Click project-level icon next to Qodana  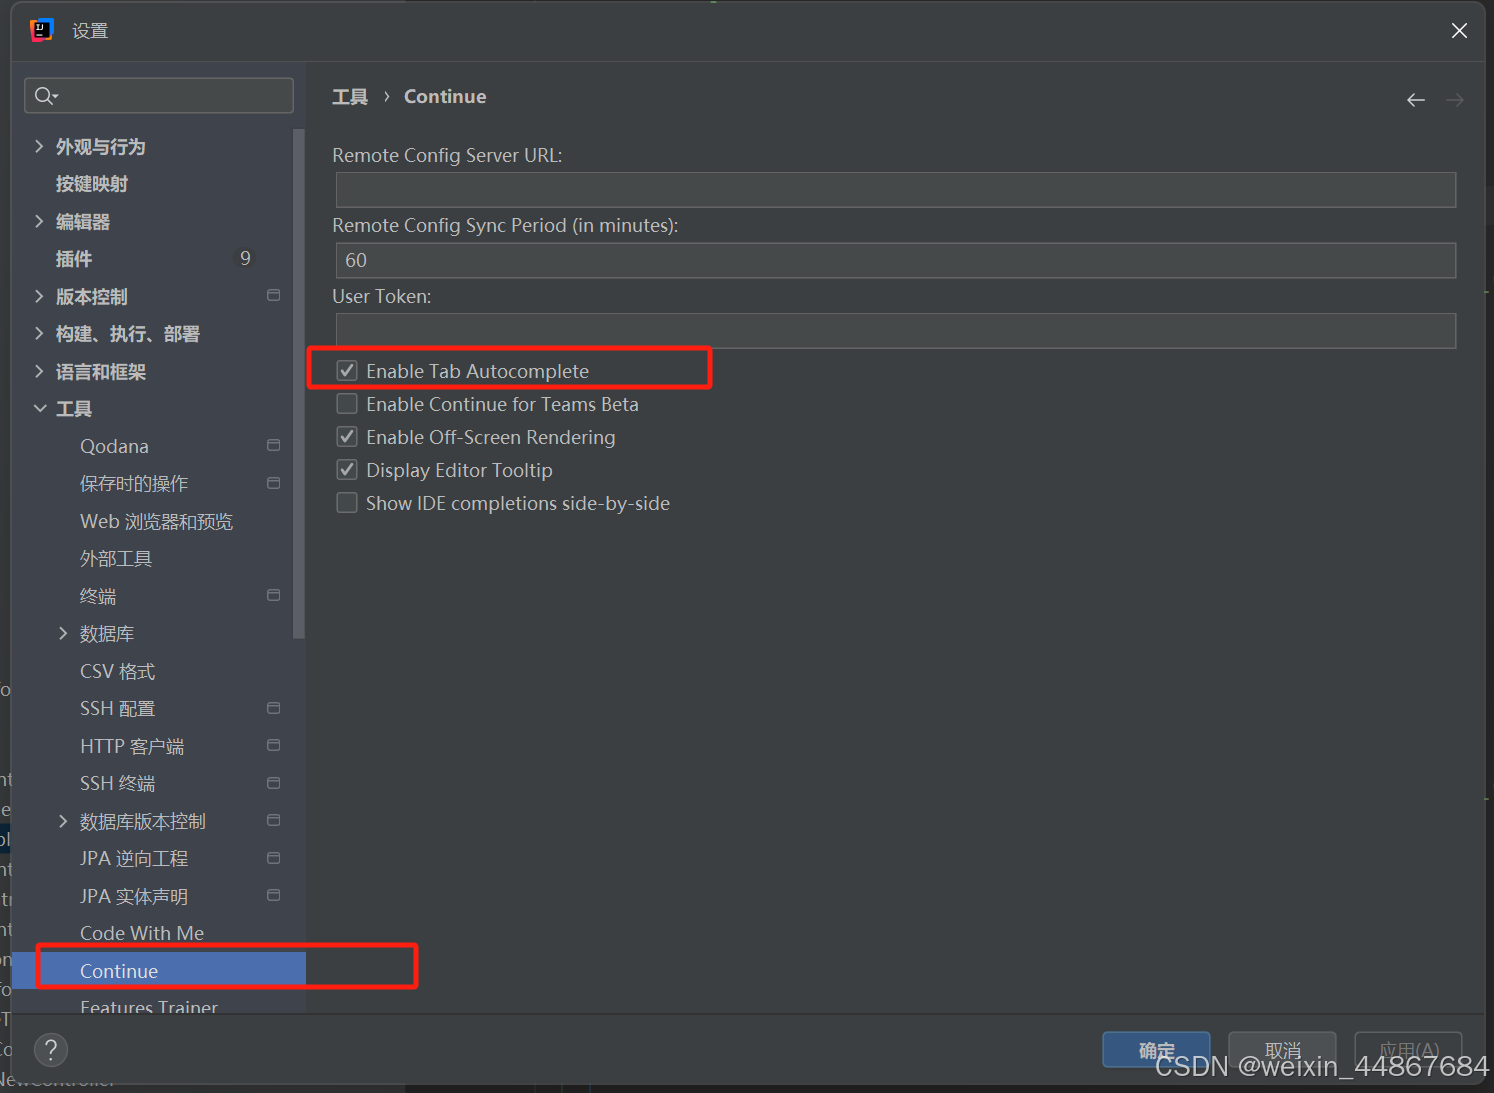pos(273,445)
